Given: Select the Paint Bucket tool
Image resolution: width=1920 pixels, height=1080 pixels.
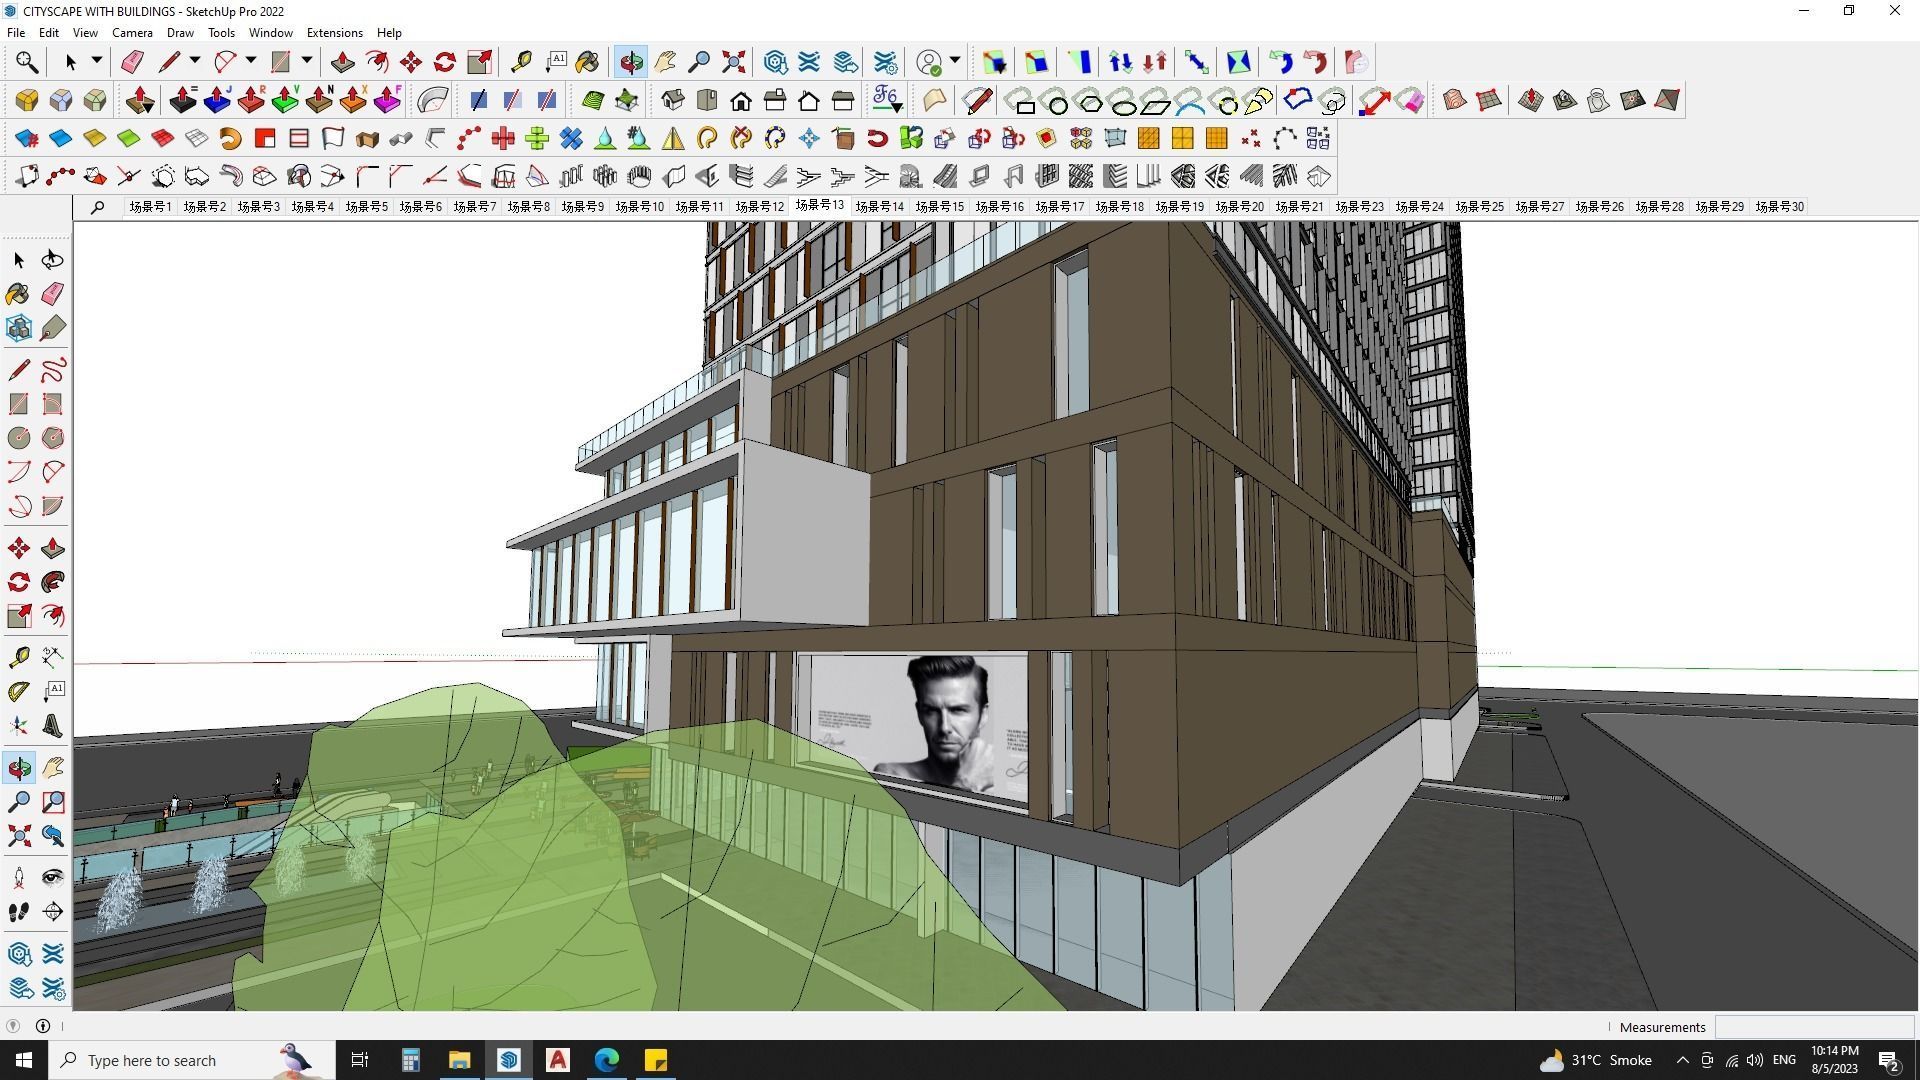Looking at the screenshot, I should [587, 62].
